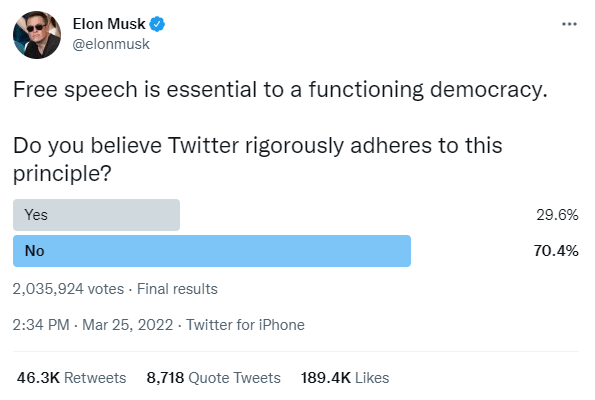595x400 pixels.
Task: View the 189.4K Likes list
Action: point(345,378)
